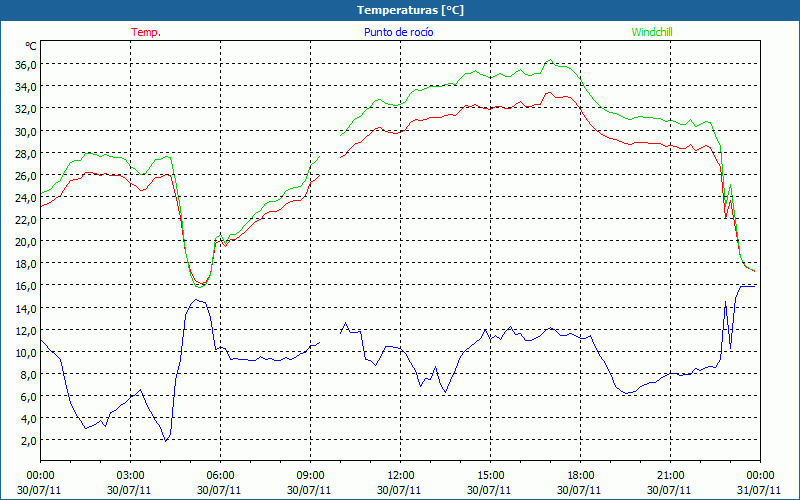Click the 20,0 y-axis value

[x=27, y=241]
